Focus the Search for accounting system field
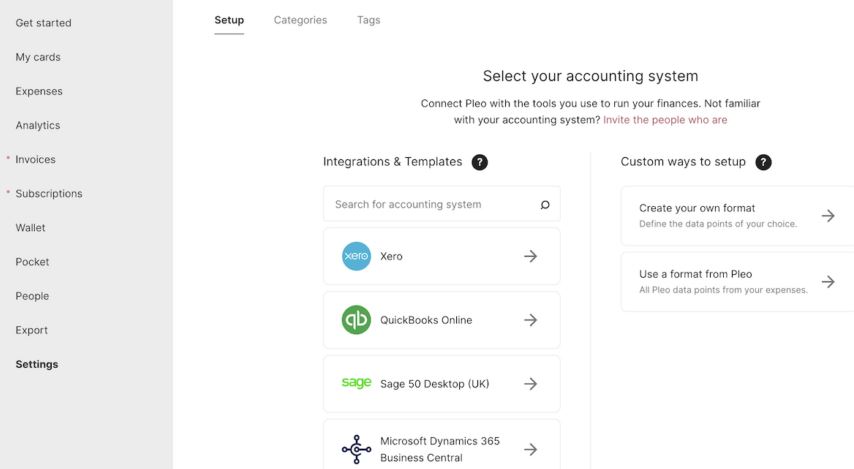Viewport: 854px width, 469px height. click(442, 204)
